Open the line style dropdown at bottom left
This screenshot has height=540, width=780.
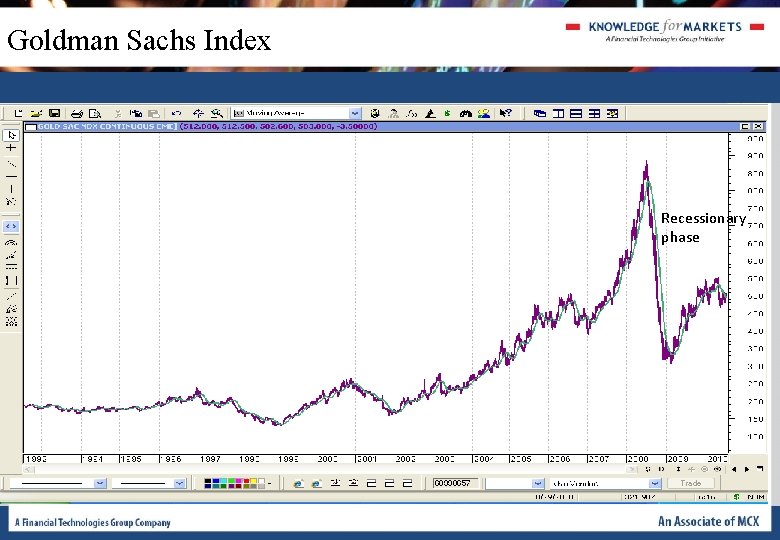click(x=58, y=483)
